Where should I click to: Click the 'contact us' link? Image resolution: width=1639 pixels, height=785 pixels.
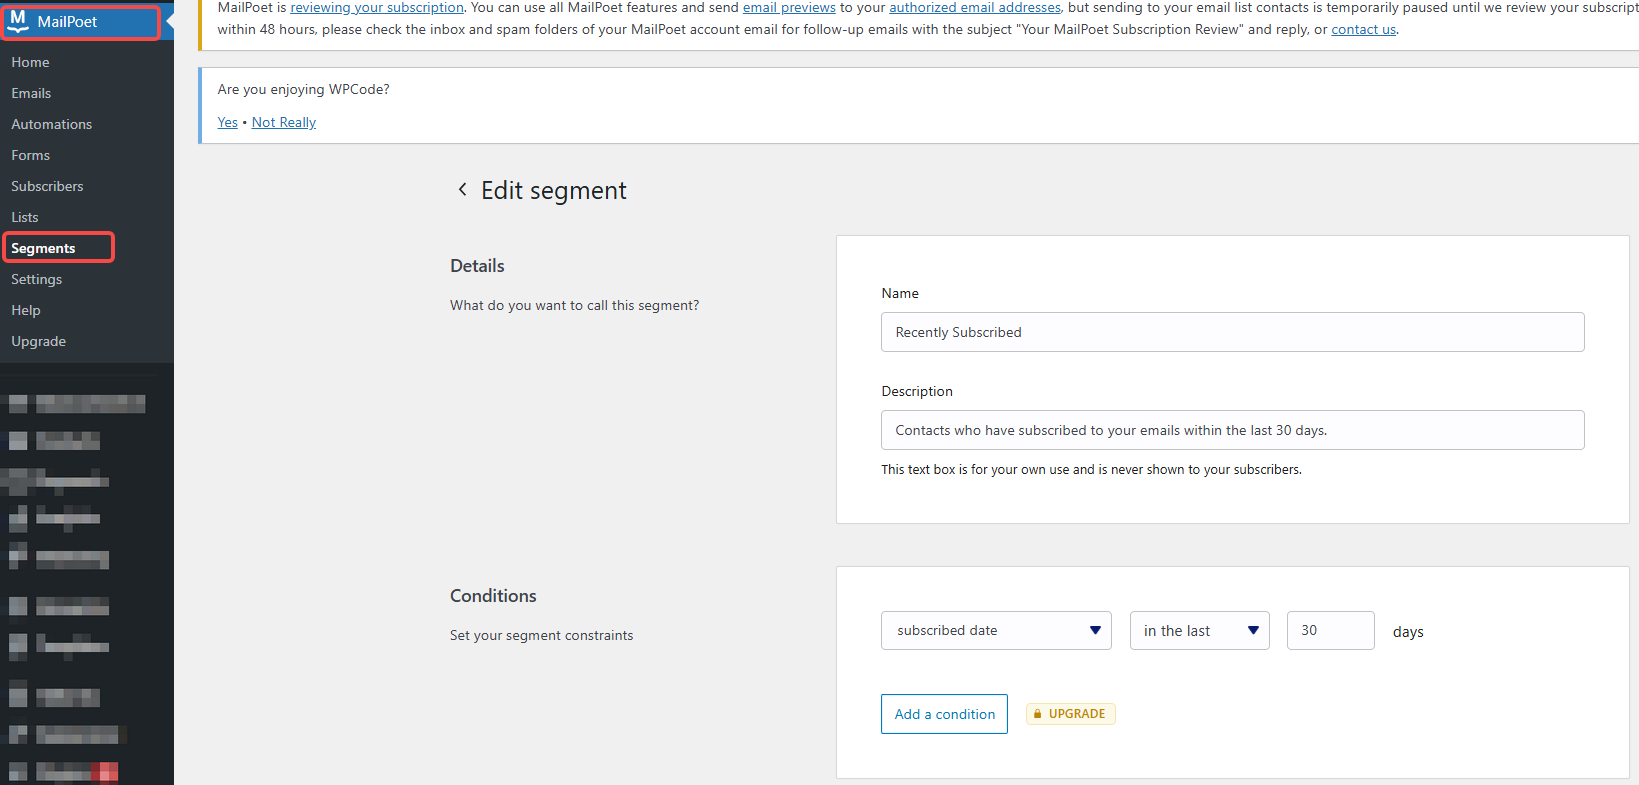(1363, 29)
